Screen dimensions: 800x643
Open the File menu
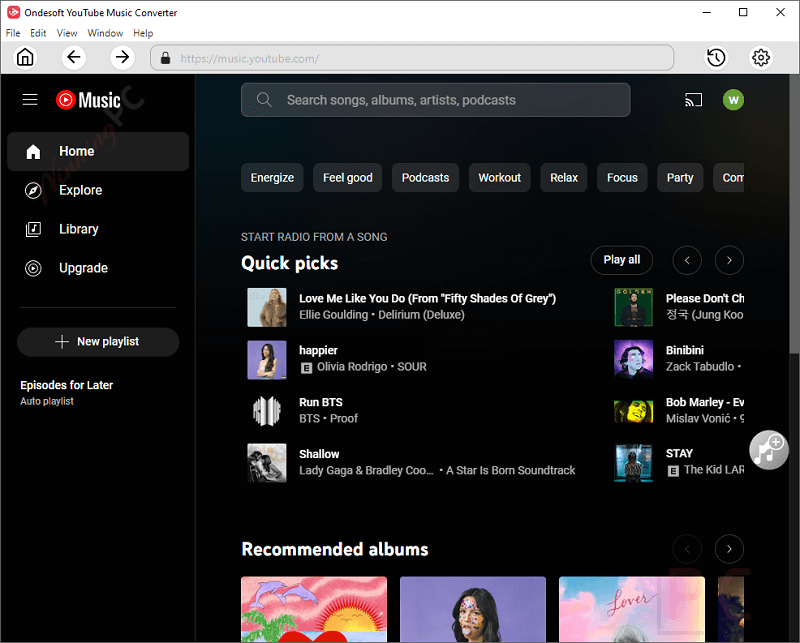[13, 33]
